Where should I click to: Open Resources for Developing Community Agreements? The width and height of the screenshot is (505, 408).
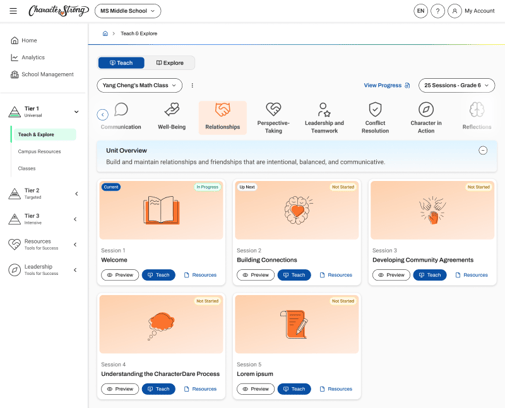(472, 275)
